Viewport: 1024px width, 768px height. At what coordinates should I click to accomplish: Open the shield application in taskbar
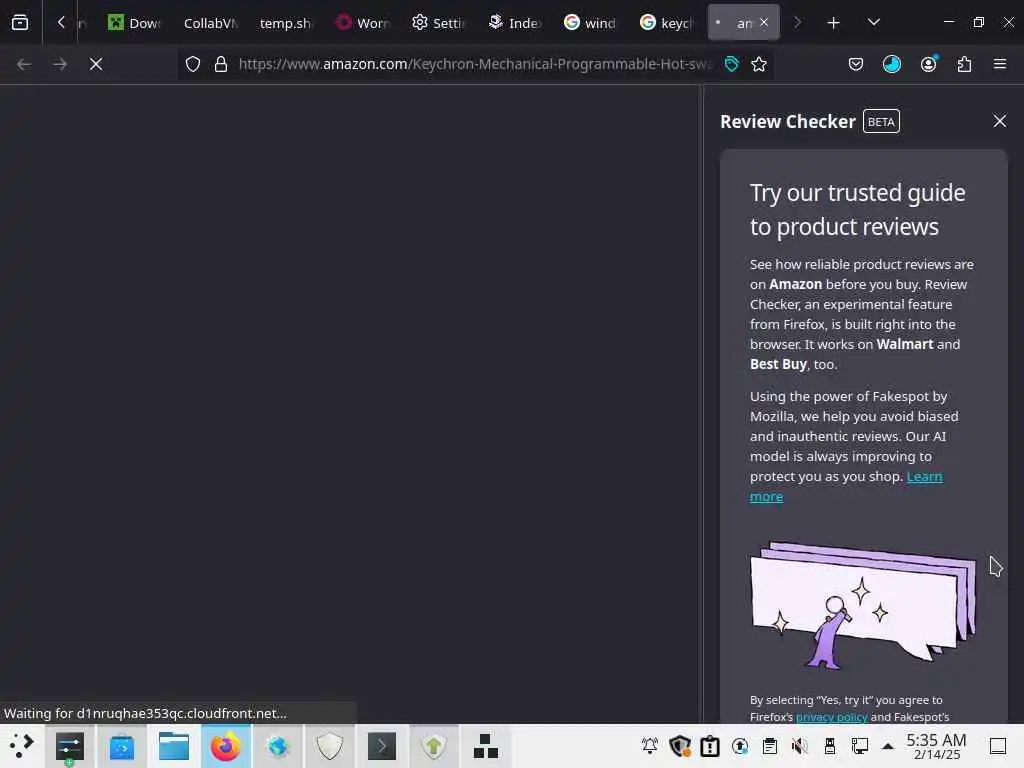coord(330,746)
